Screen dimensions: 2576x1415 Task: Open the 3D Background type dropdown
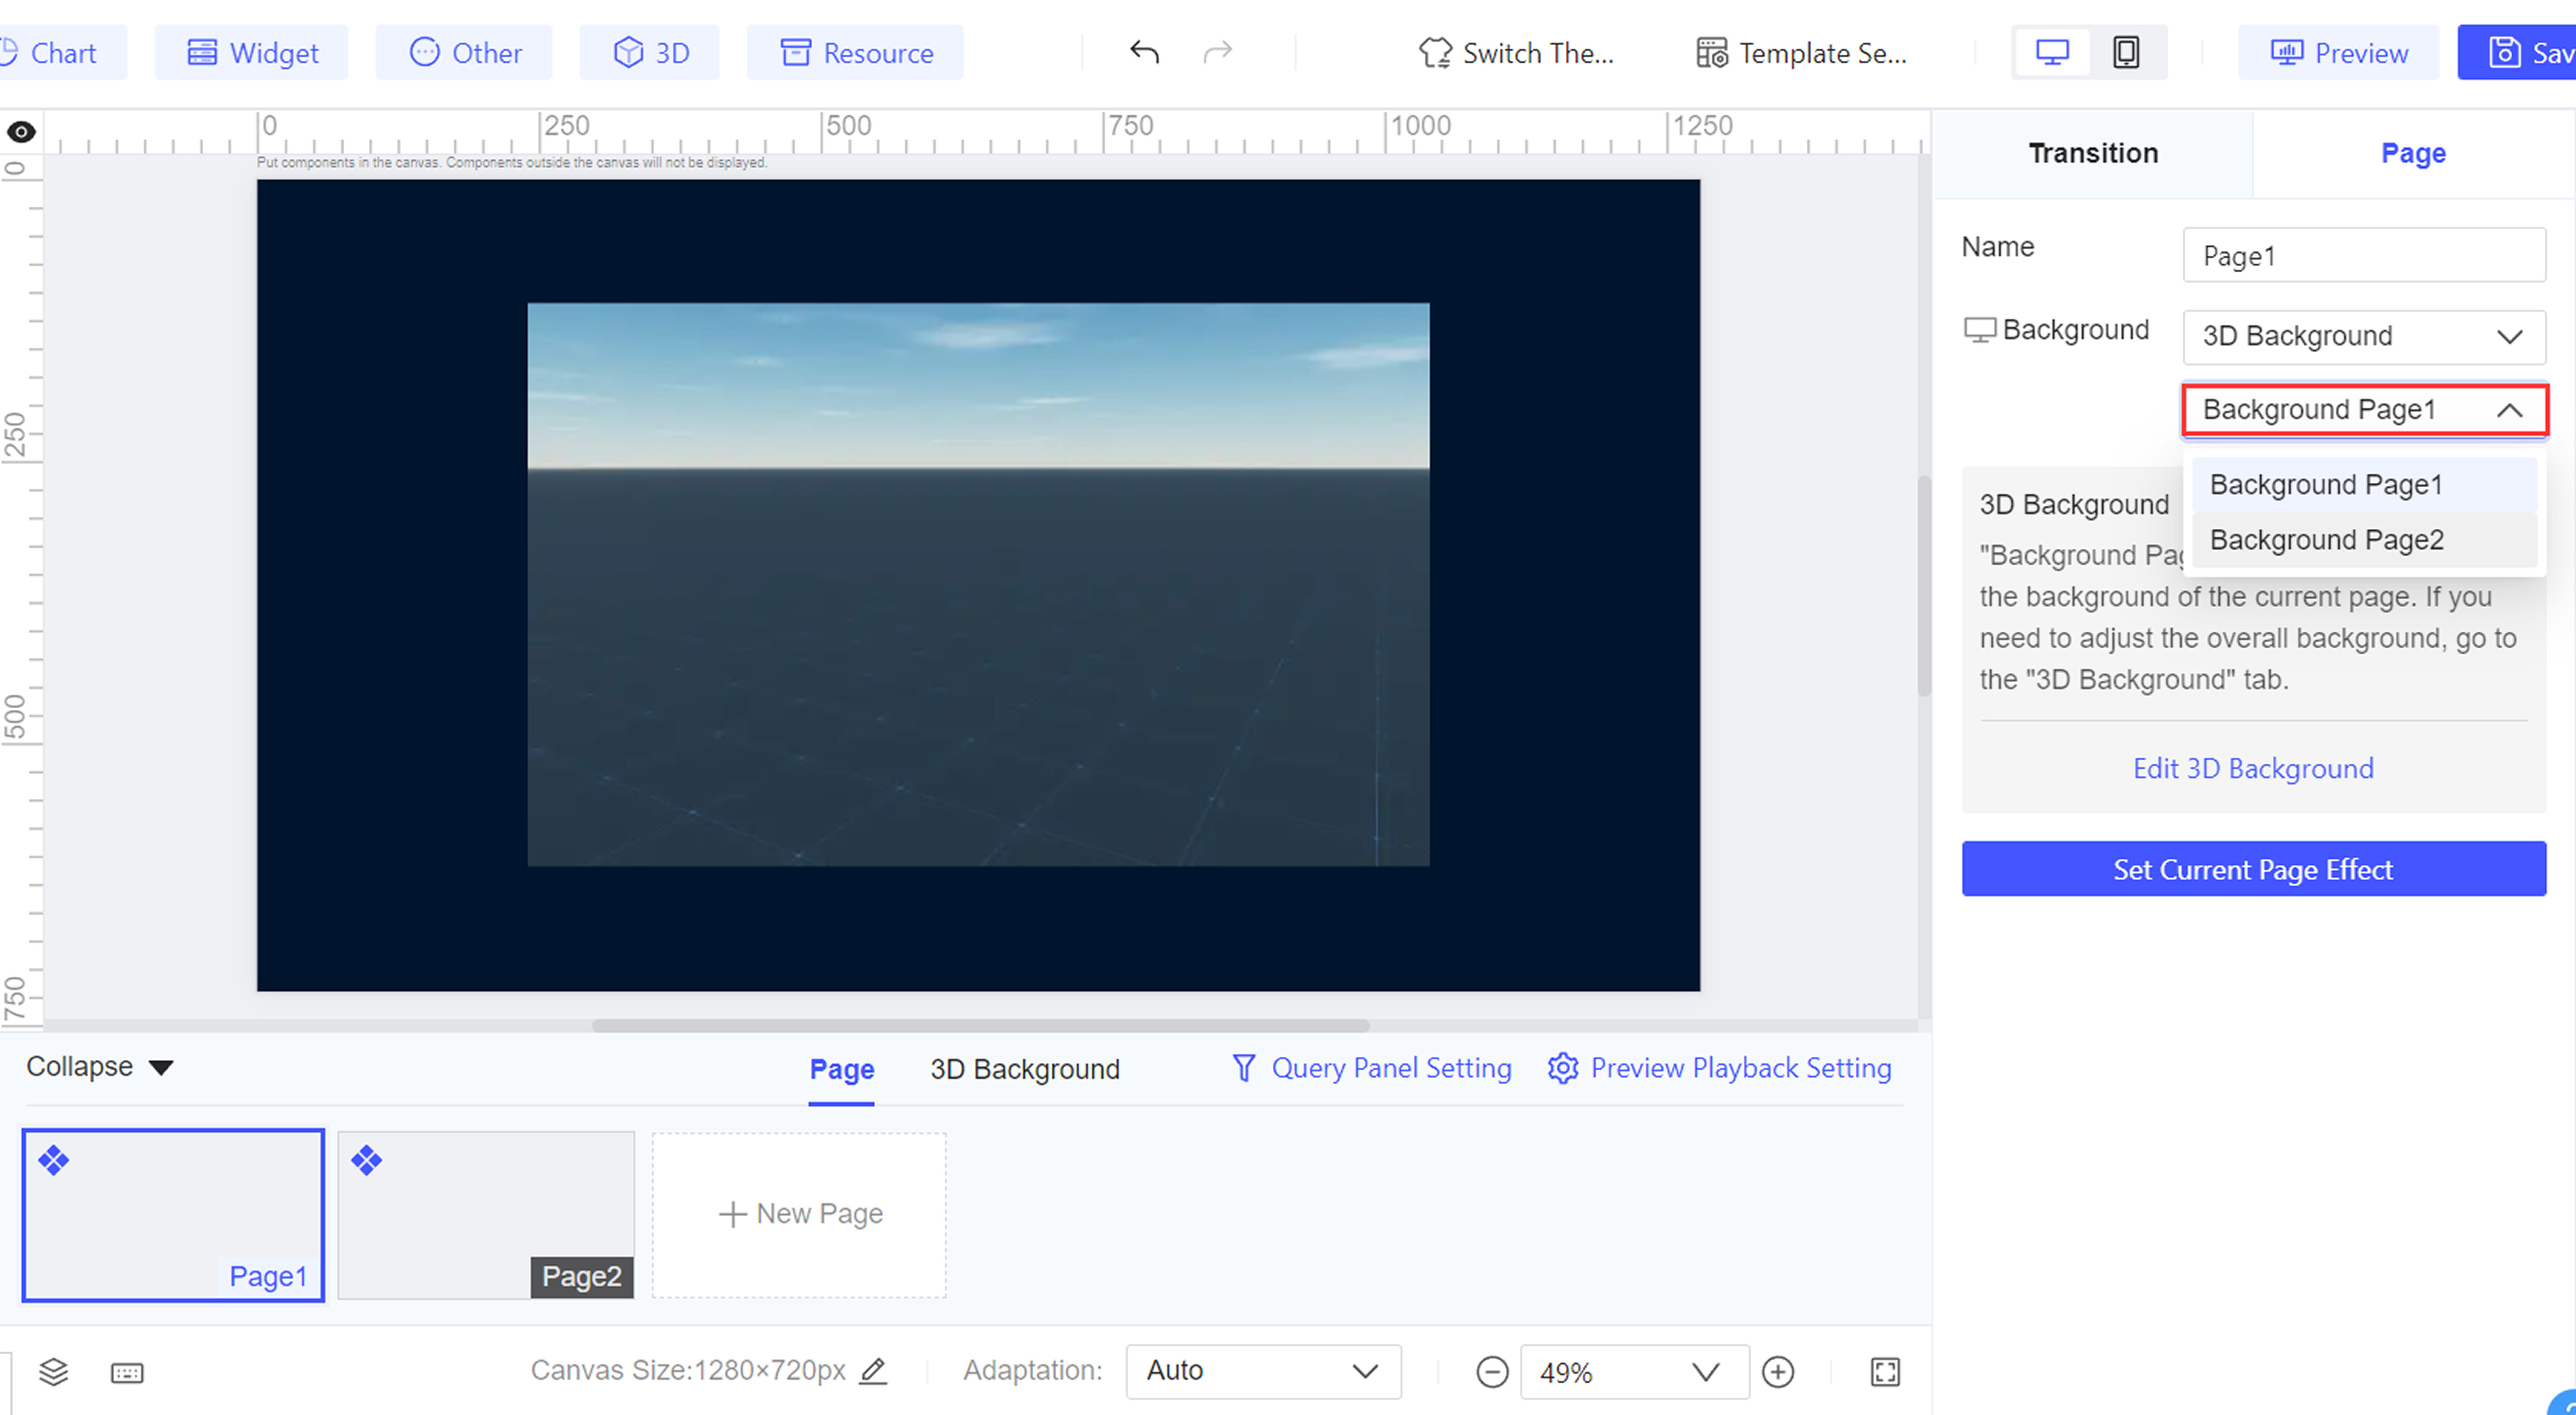point(2363,336)
